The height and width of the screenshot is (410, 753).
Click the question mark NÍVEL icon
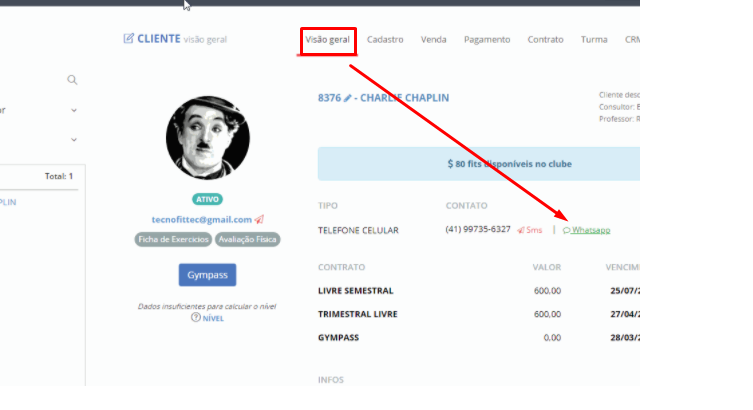pos(195,317)
